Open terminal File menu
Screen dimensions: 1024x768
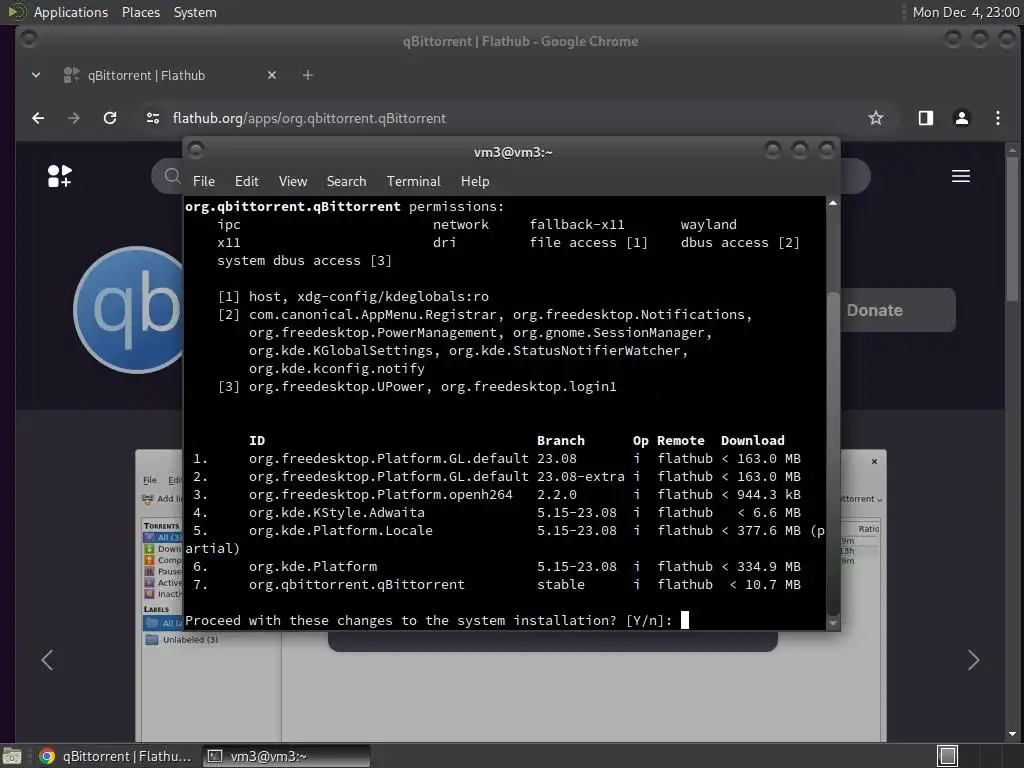pos(204,182)
